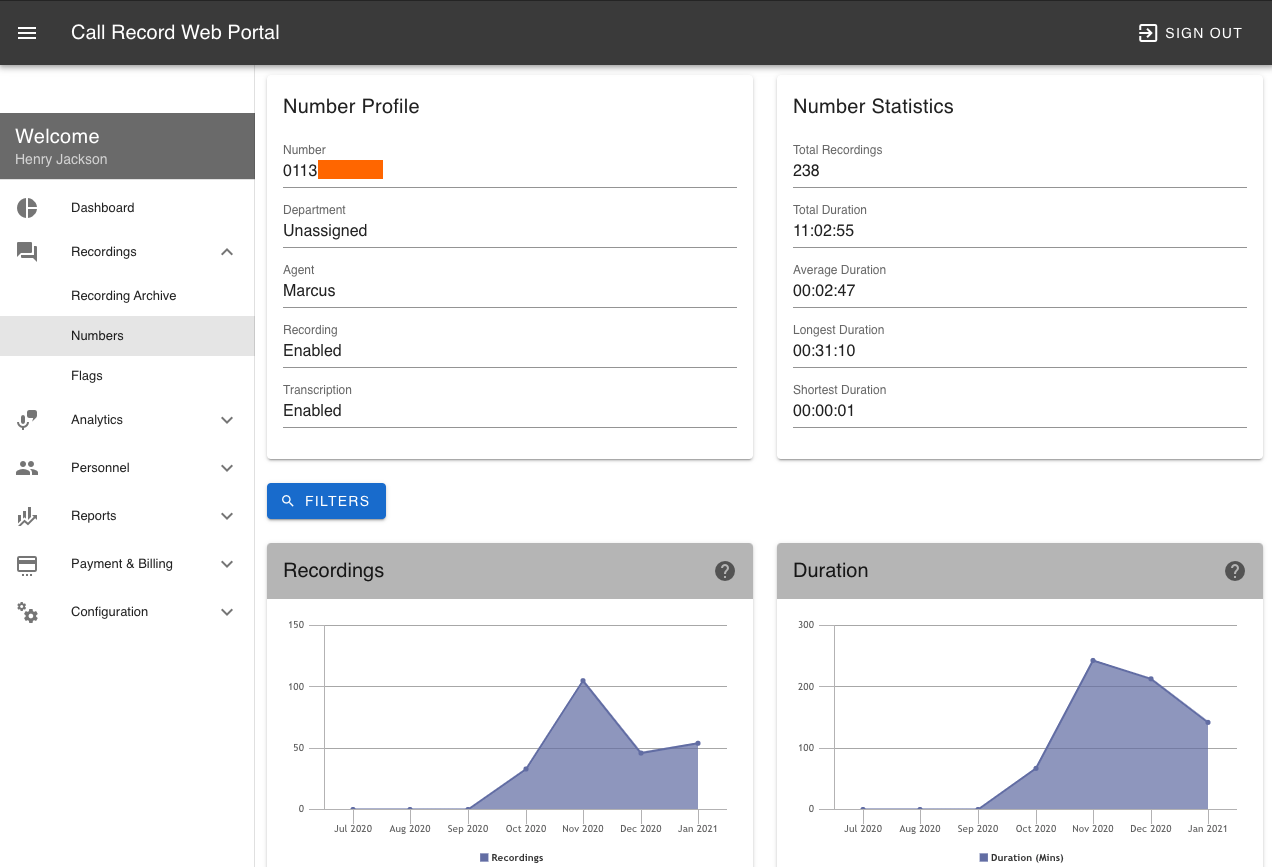Open the Recording Archive page

click(124, 296)
